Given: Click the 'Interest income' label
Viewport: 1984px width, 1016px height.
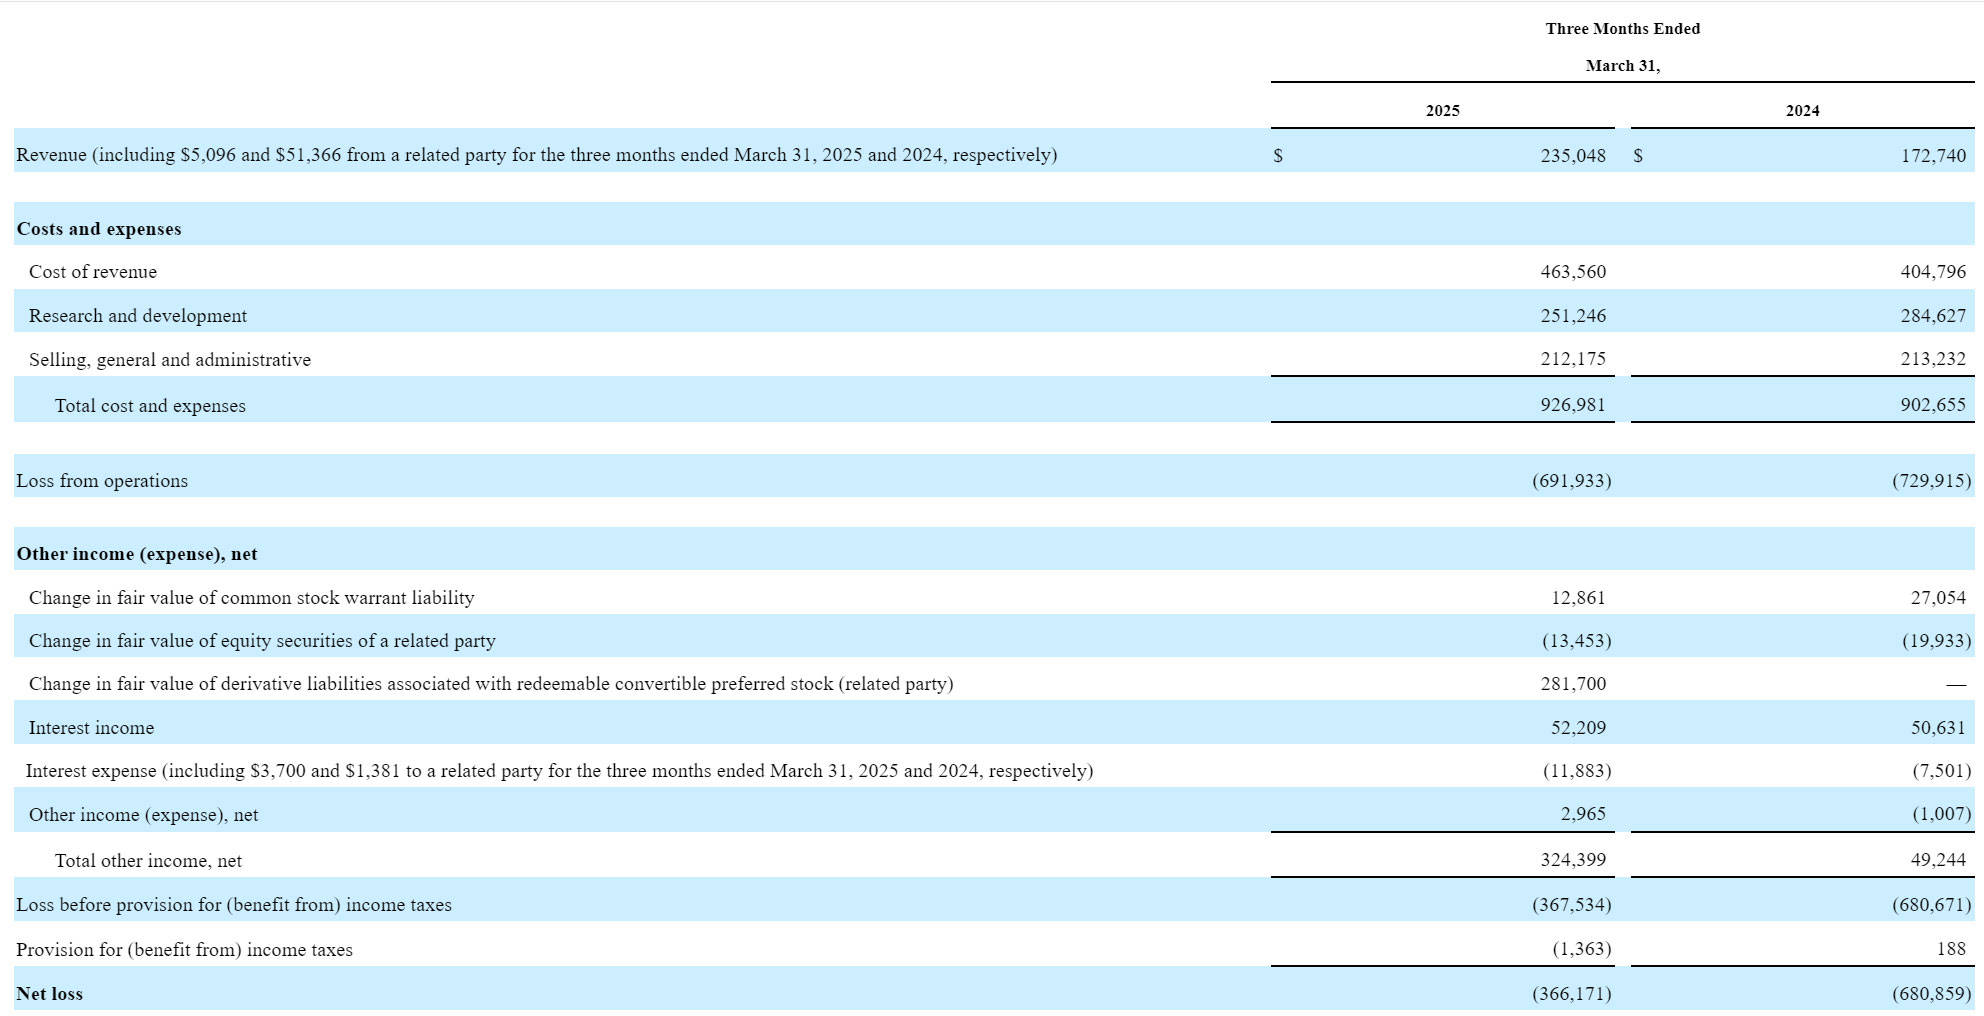Looking at the screenshot, I should click(x=91, y=728).
